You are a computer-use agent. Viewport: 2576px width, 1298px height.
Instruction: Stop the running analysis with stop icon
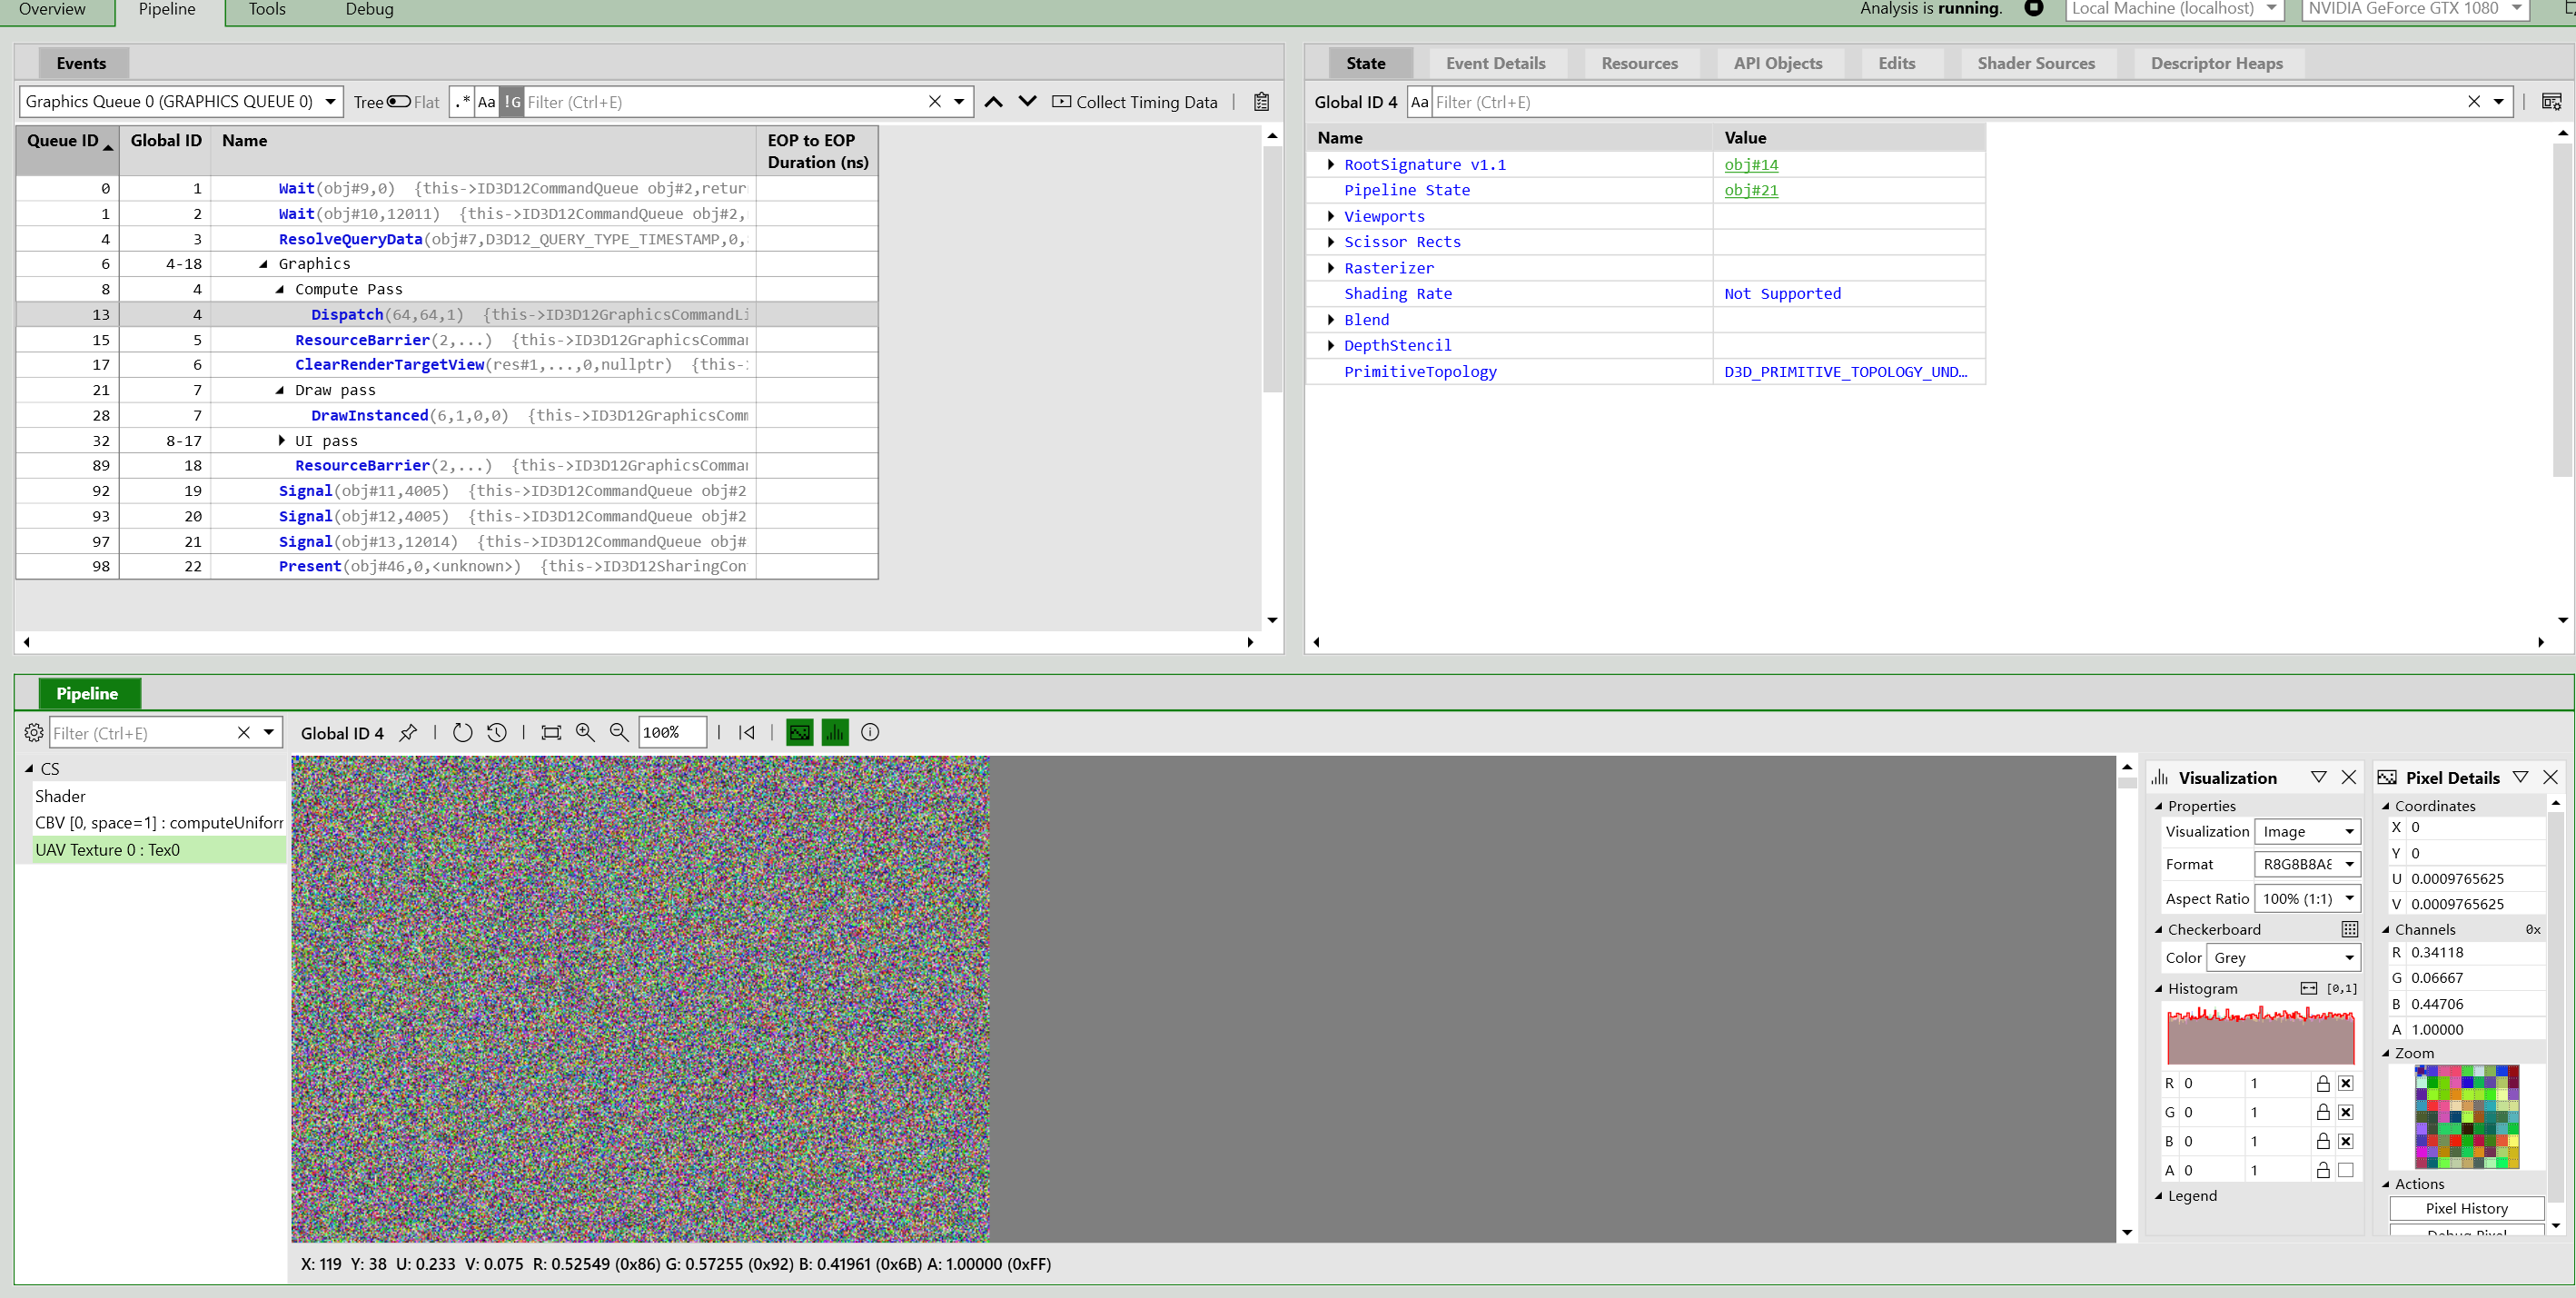point(2033,8)
